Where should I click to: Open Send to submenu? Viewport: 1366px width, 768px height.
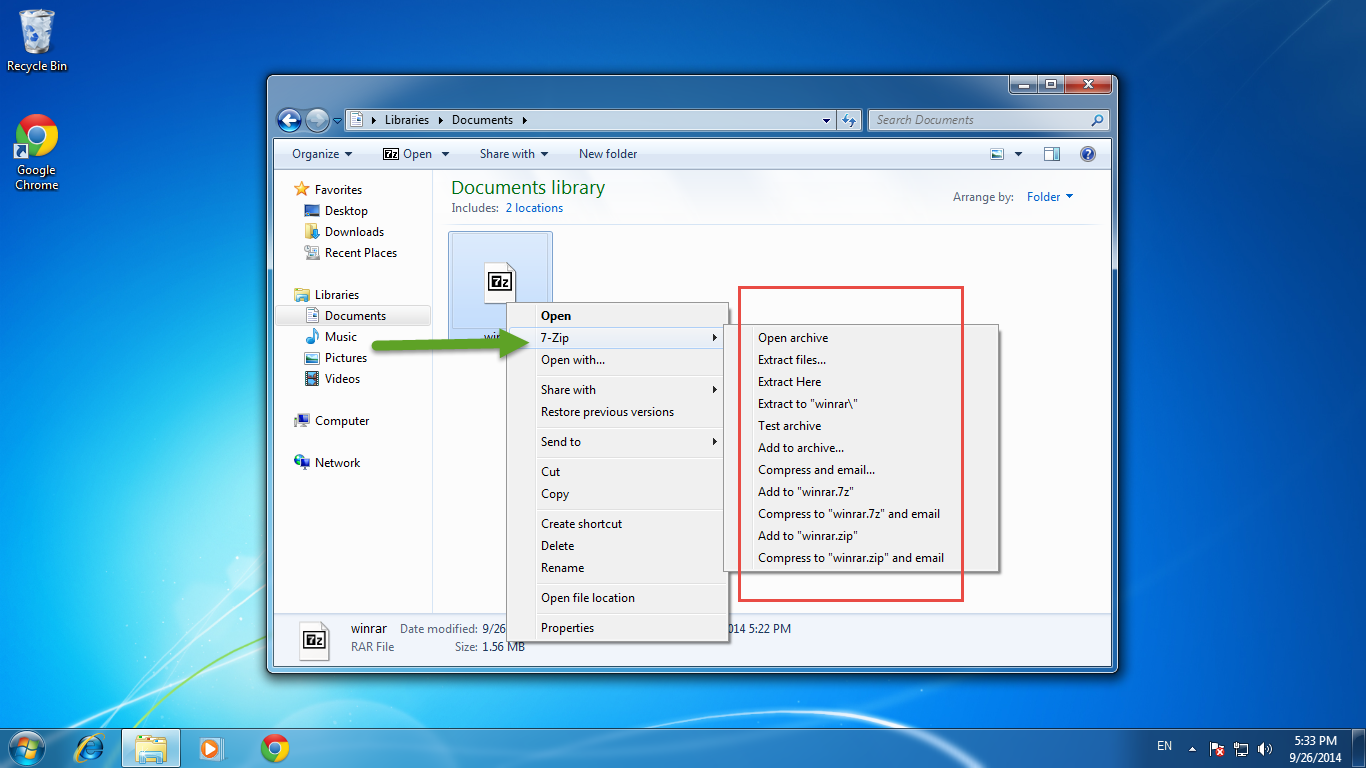pyautogui.click(x=617, y=442)
